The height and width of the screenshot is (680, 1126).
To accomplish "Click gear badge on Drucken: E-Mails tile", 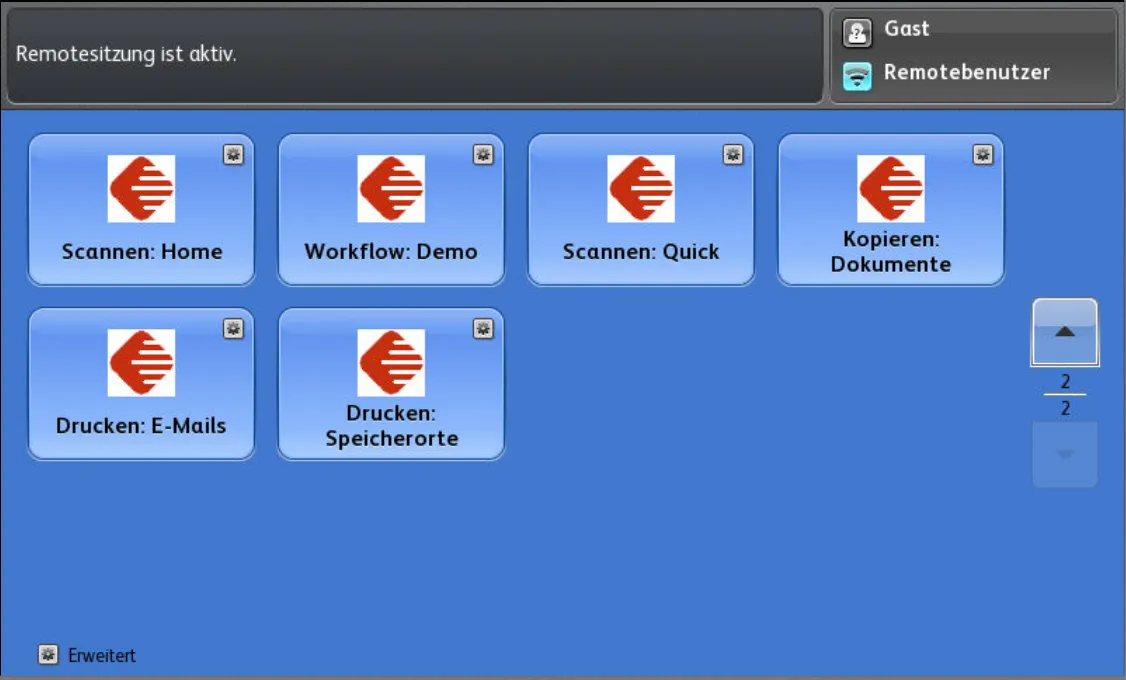I will [233, 328].
